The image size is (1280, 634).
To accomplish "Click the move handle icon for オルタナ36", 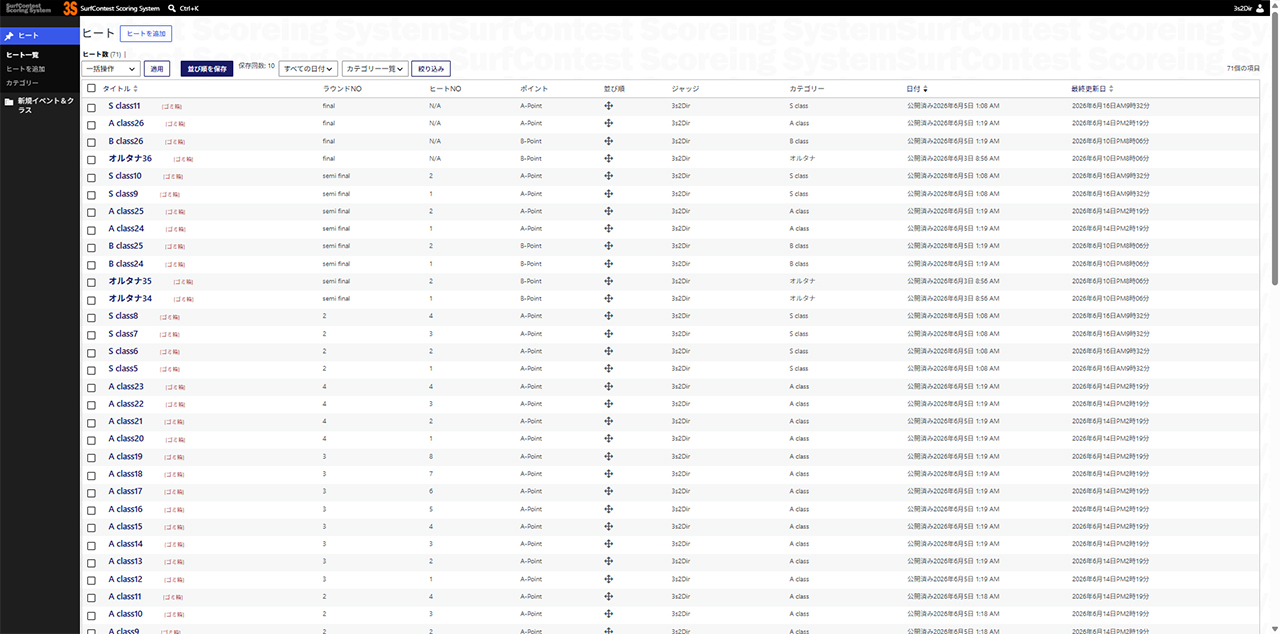I will pos(608,158).
